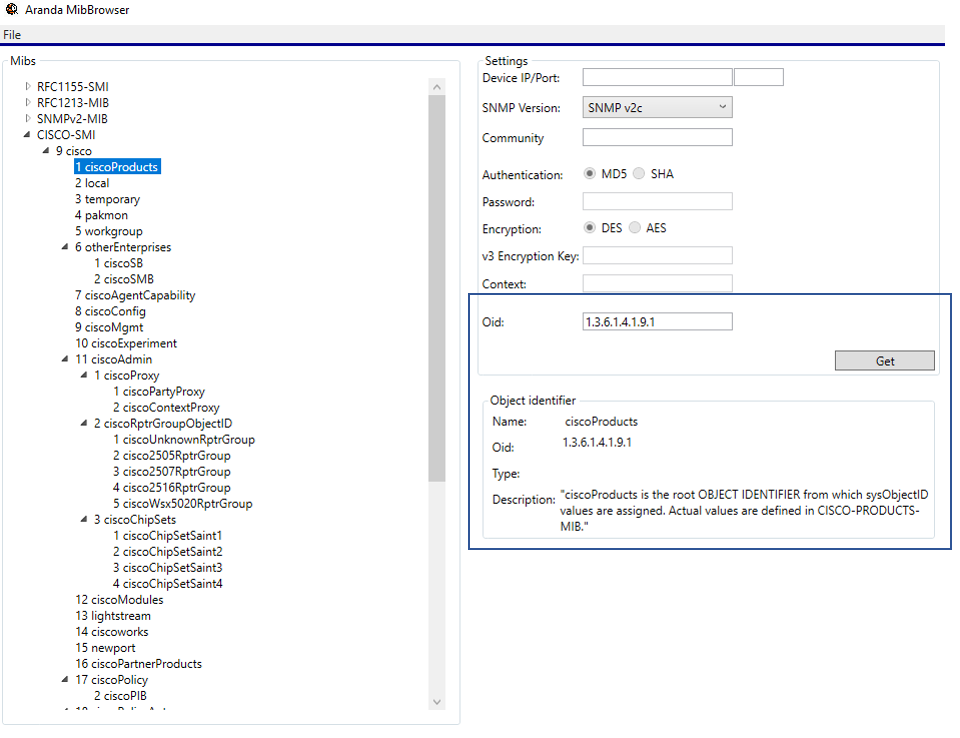Click the Password input field
This screenshot has width=960, height=738.
(657, 201)
